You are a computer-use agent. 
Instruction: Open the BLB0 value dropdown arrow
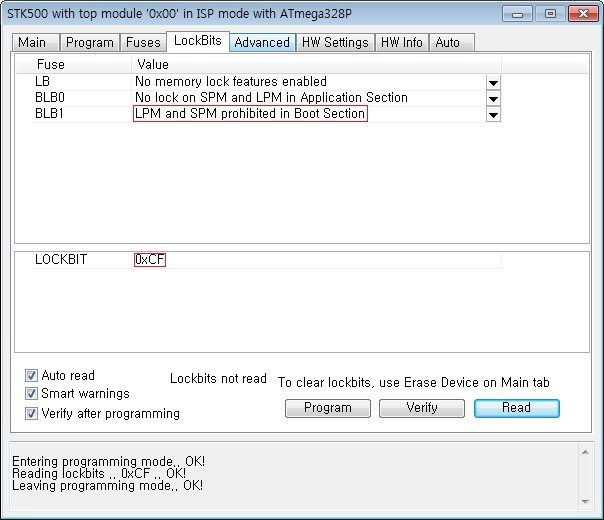tap(493, 99)
